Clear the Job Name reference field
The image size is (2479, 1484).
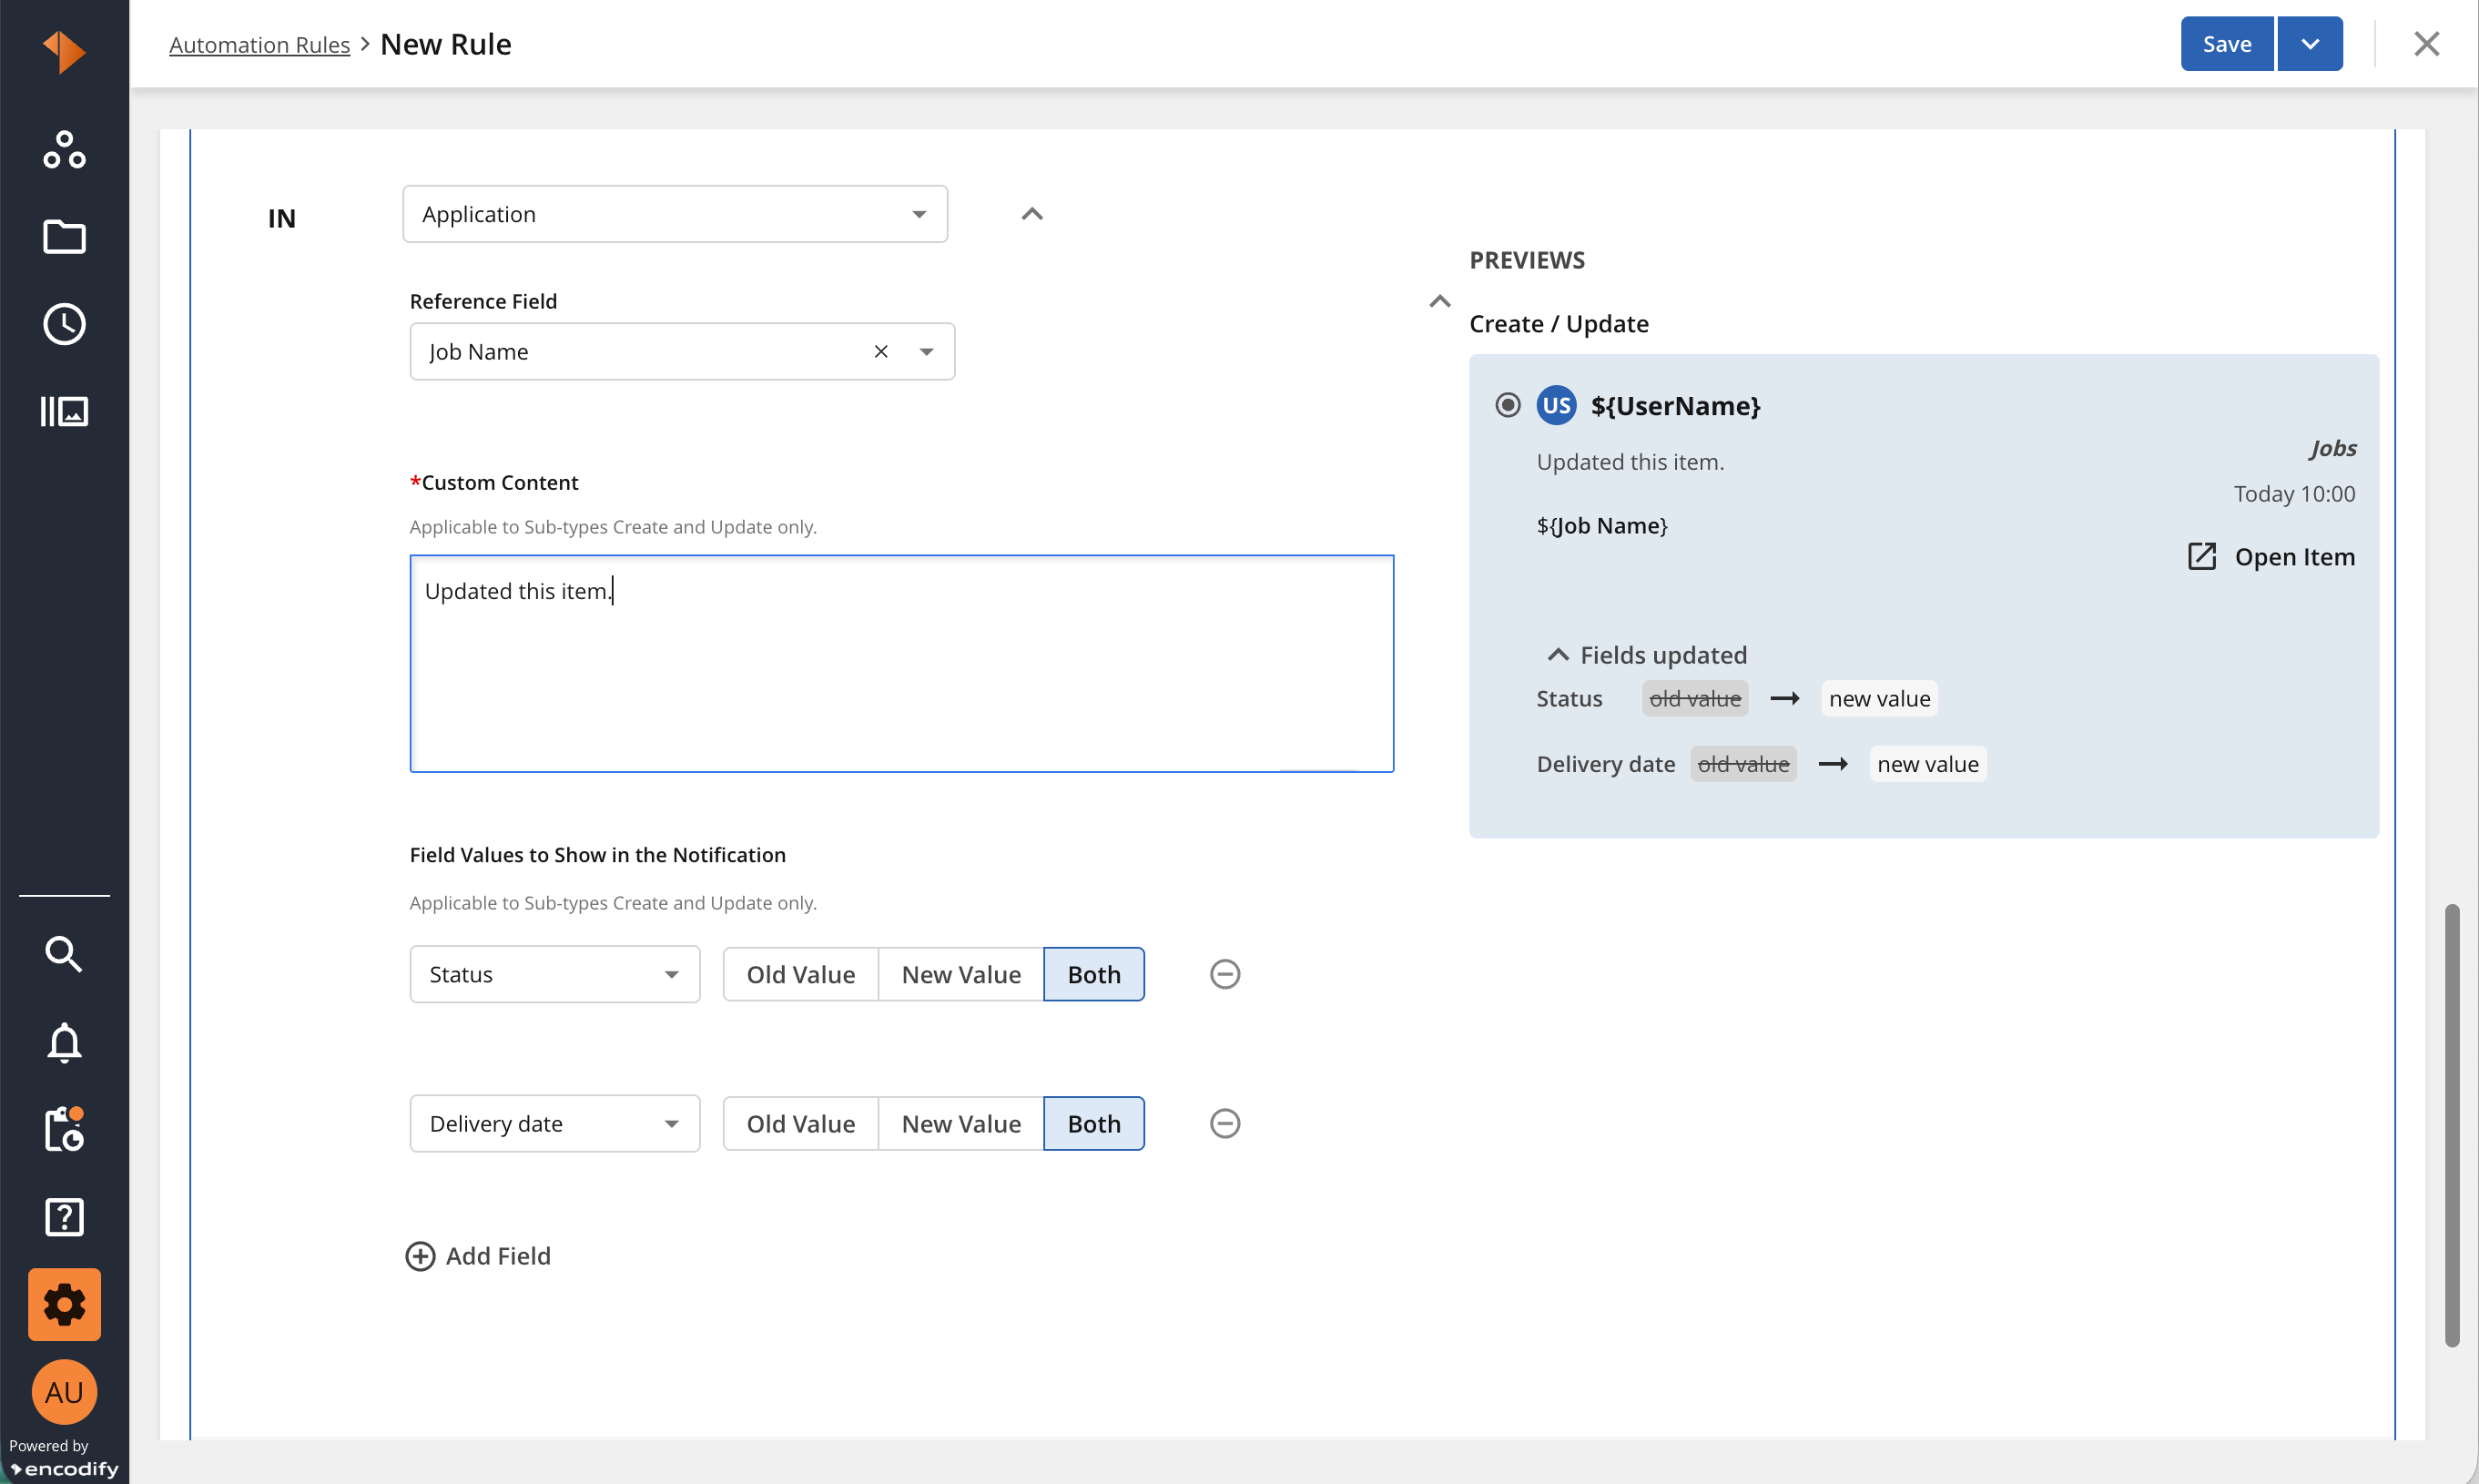881,352
